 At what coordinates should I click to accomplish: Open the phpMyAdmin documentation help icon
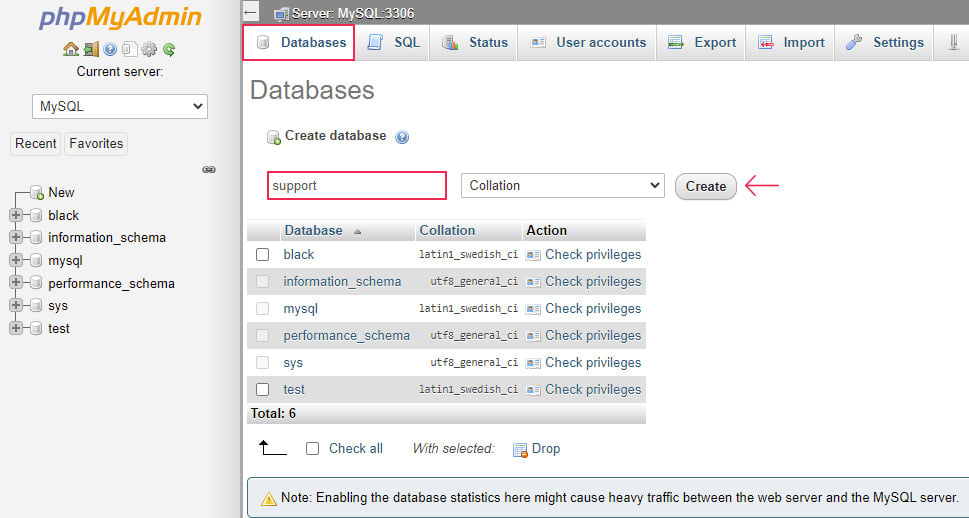[110, 49]
